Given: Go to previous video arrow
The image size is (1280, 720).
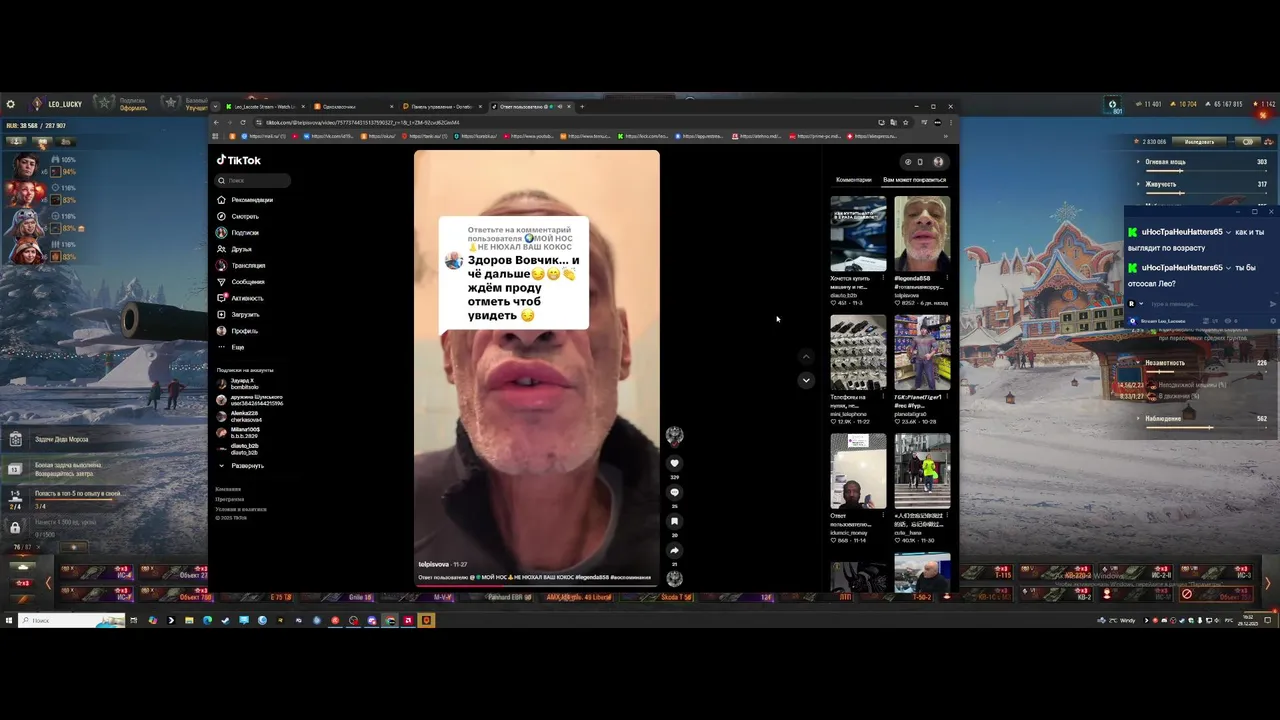Looking at the screenshot, I should [x=806, y=356].
